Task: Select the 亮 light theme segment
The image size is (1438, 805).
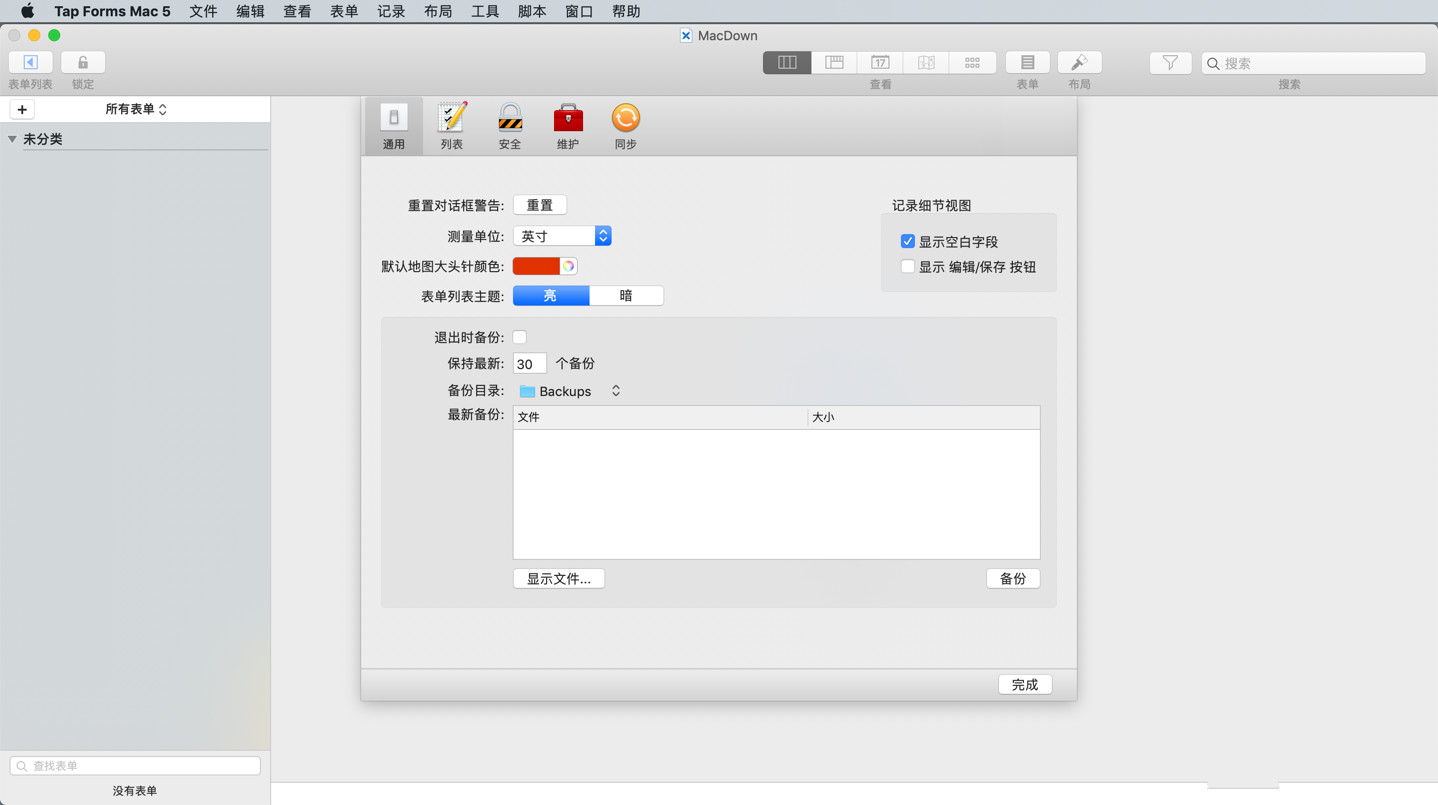Action: click(x=551, y=295)
